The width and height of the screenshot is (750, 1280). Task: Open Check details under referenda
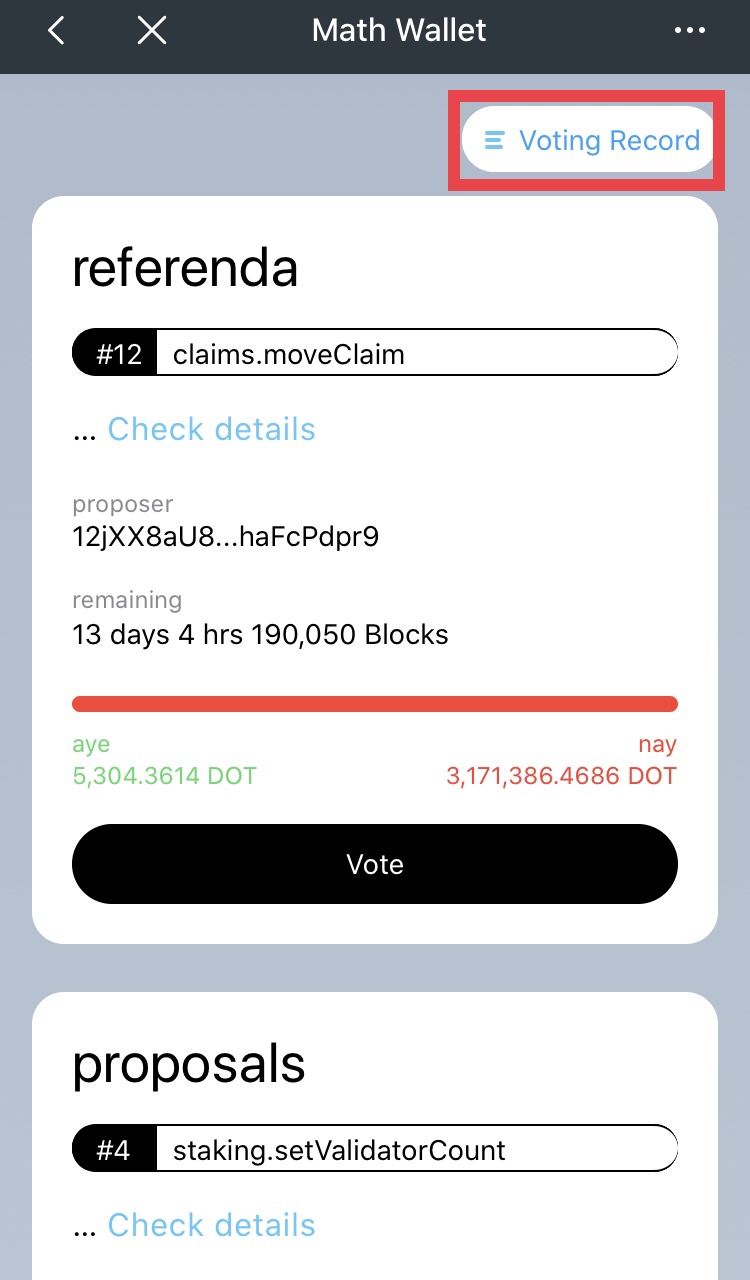211,429
